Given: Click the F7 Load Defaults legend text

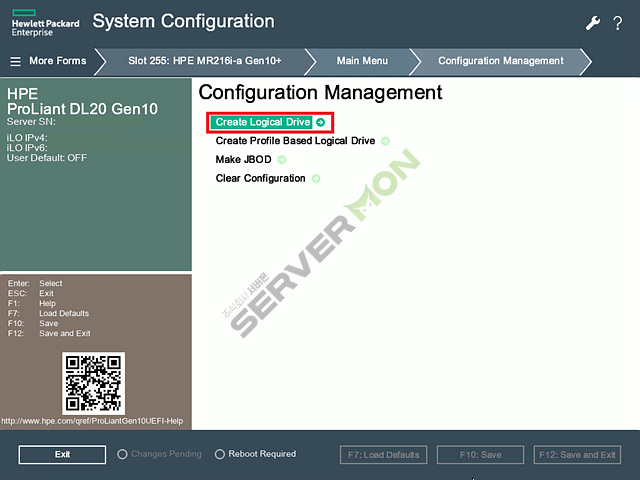Looking at the screenshot, I should click(x=48, y=313).
